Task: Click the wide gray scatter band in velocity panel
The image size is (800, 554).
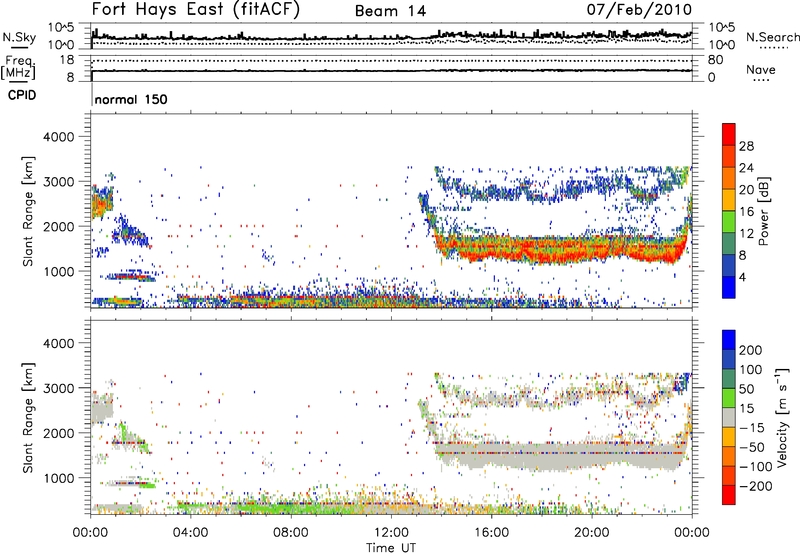Action: pyautogui.click(x=561, y=457)
